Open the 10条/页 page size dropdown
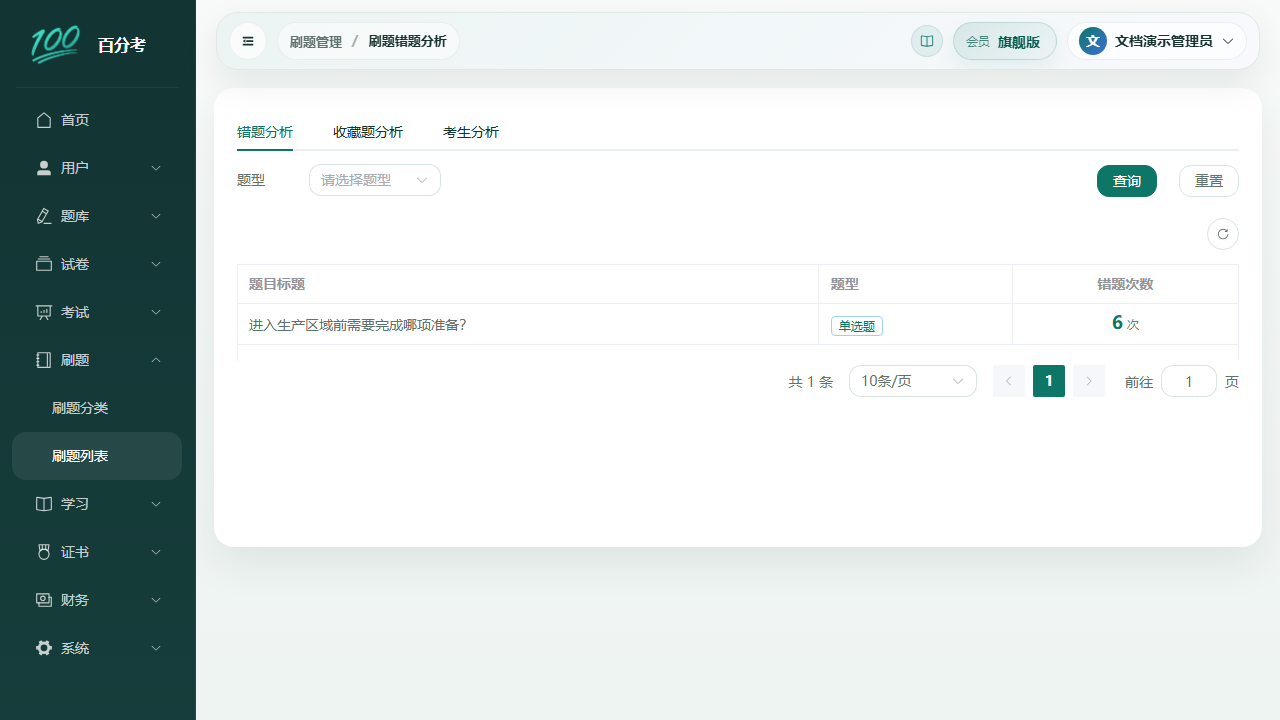Screen dimensions: 1280x720 (913, 381)
